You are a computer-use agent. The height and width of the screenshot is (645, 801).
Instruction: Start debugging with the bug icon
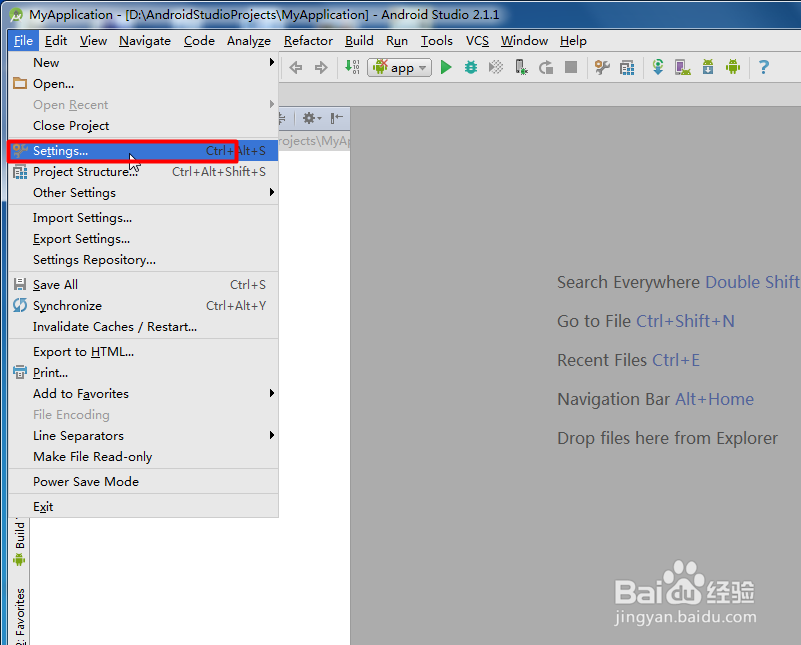[x=470, y=67]
